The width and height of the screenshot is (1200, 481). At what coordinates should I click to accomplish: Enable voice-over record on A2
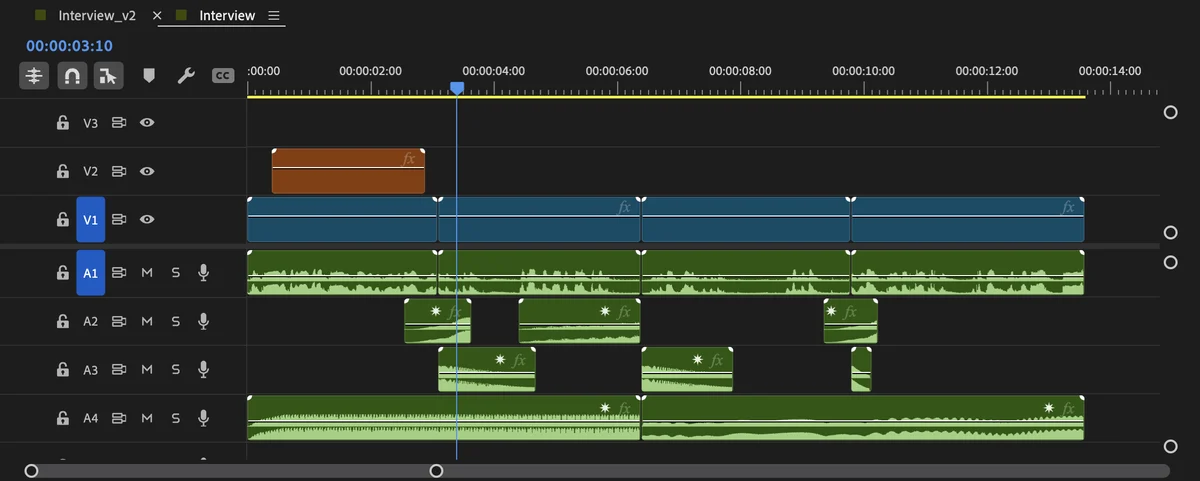coord(204,321)
